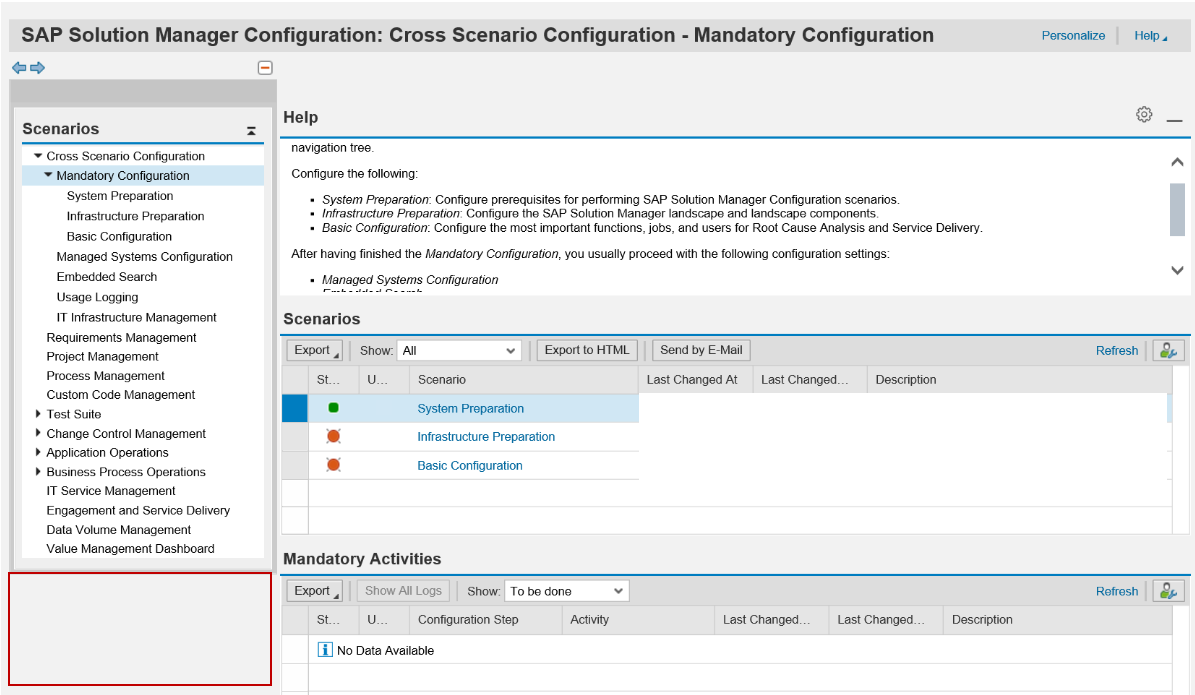The width and height of the screenshot is (1195, 695).
Task: Open Infrastructure Preparation link in Scenarios table
Action: click(486, 437)
